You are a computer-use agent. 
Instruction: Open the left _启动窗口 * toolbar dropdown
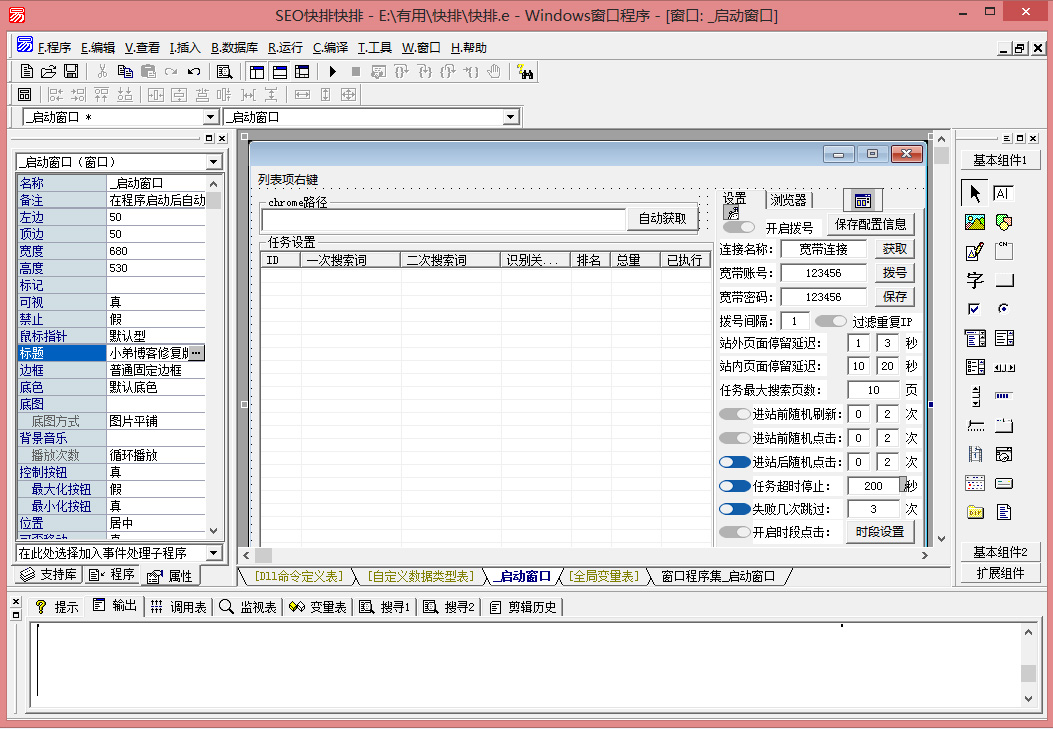[x=211, y=117]
